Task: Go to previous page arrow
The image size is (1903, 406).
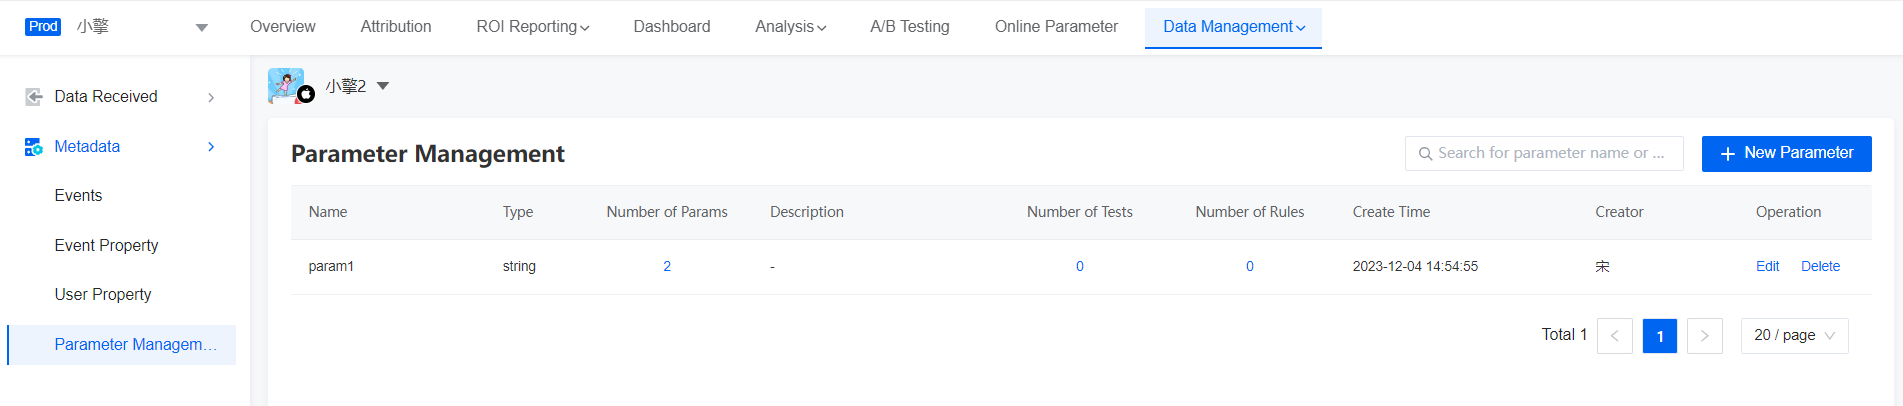Action: 1615,336
